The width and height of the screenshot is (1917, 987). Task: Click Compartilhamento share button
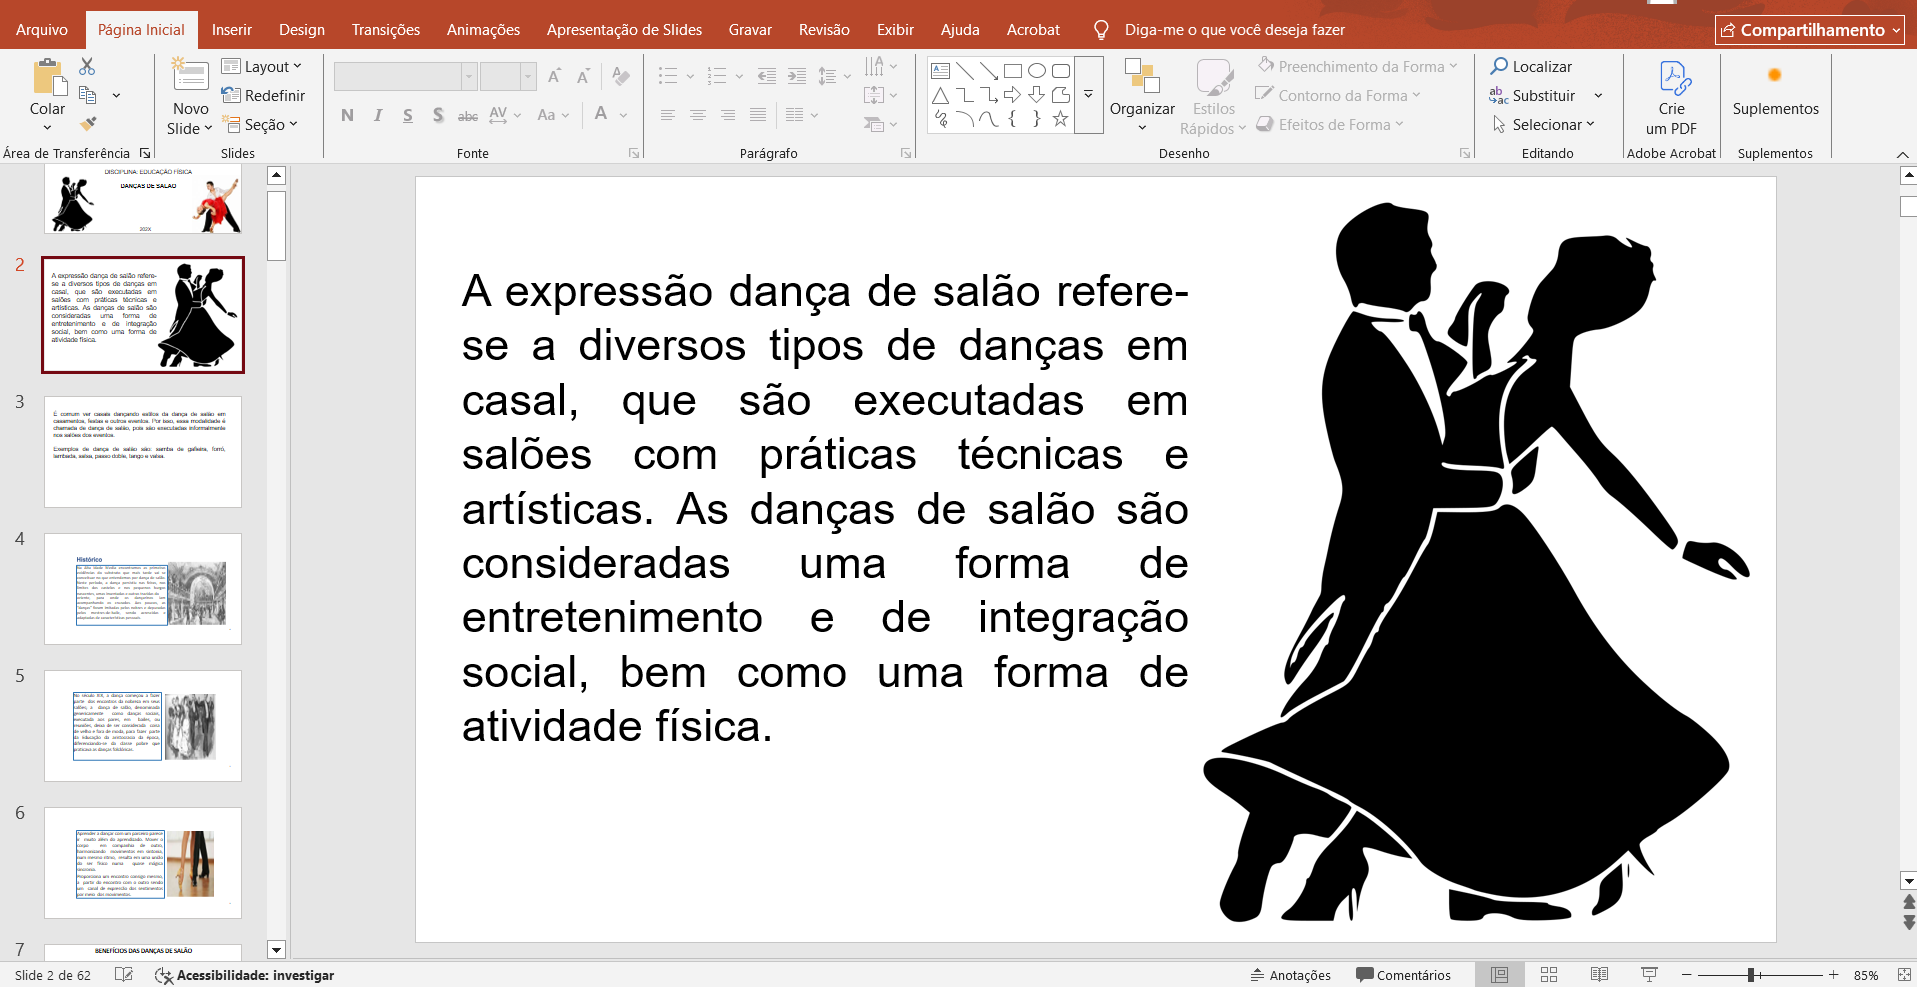(1810, 30)
